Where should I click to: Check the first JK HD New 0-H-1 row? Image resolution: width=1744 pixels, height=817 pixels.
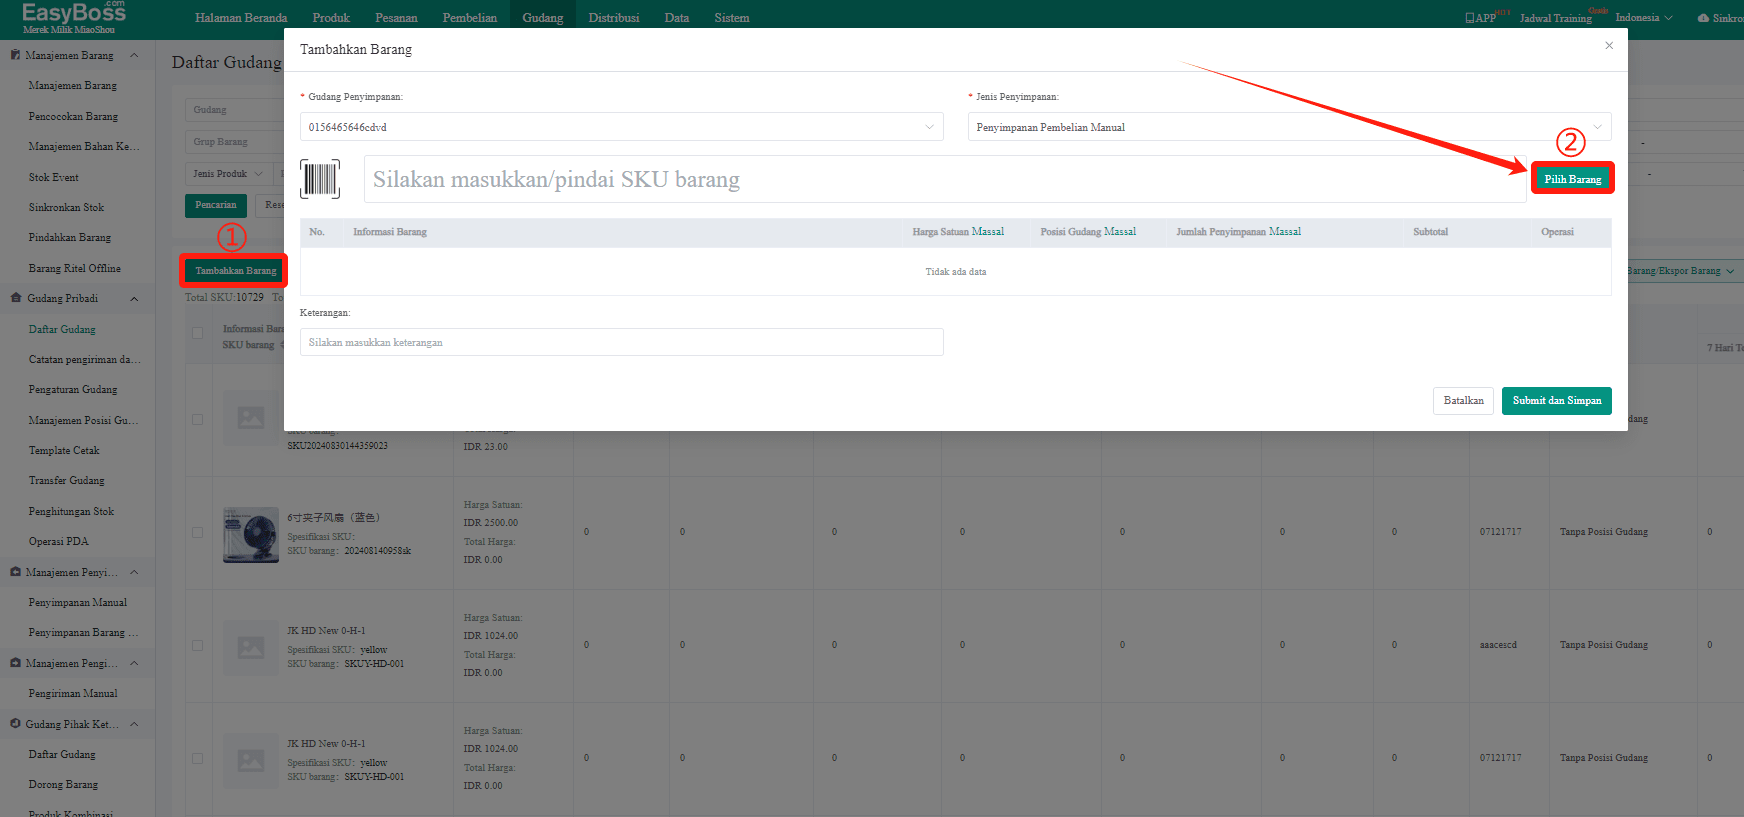(197, 646)
